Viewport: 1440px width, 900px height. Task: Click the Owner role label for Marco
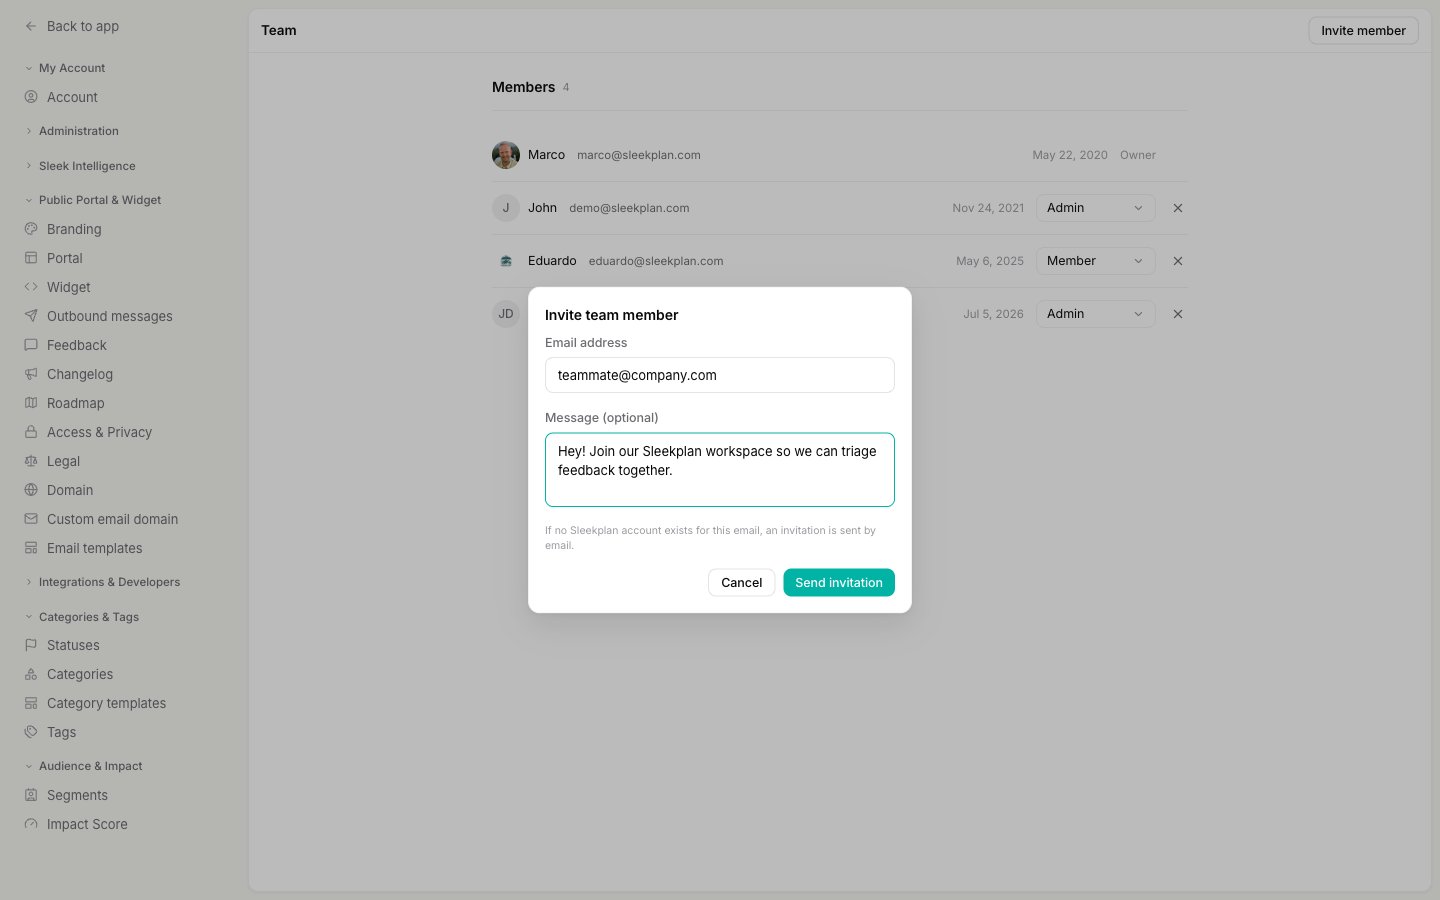(1138, 155)
